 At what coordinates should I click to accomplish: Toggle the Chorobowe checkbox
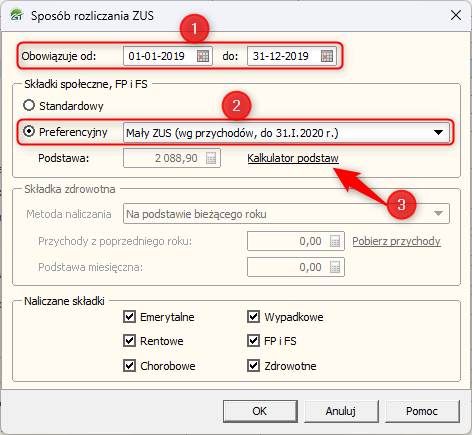click(x=129, y=366)
